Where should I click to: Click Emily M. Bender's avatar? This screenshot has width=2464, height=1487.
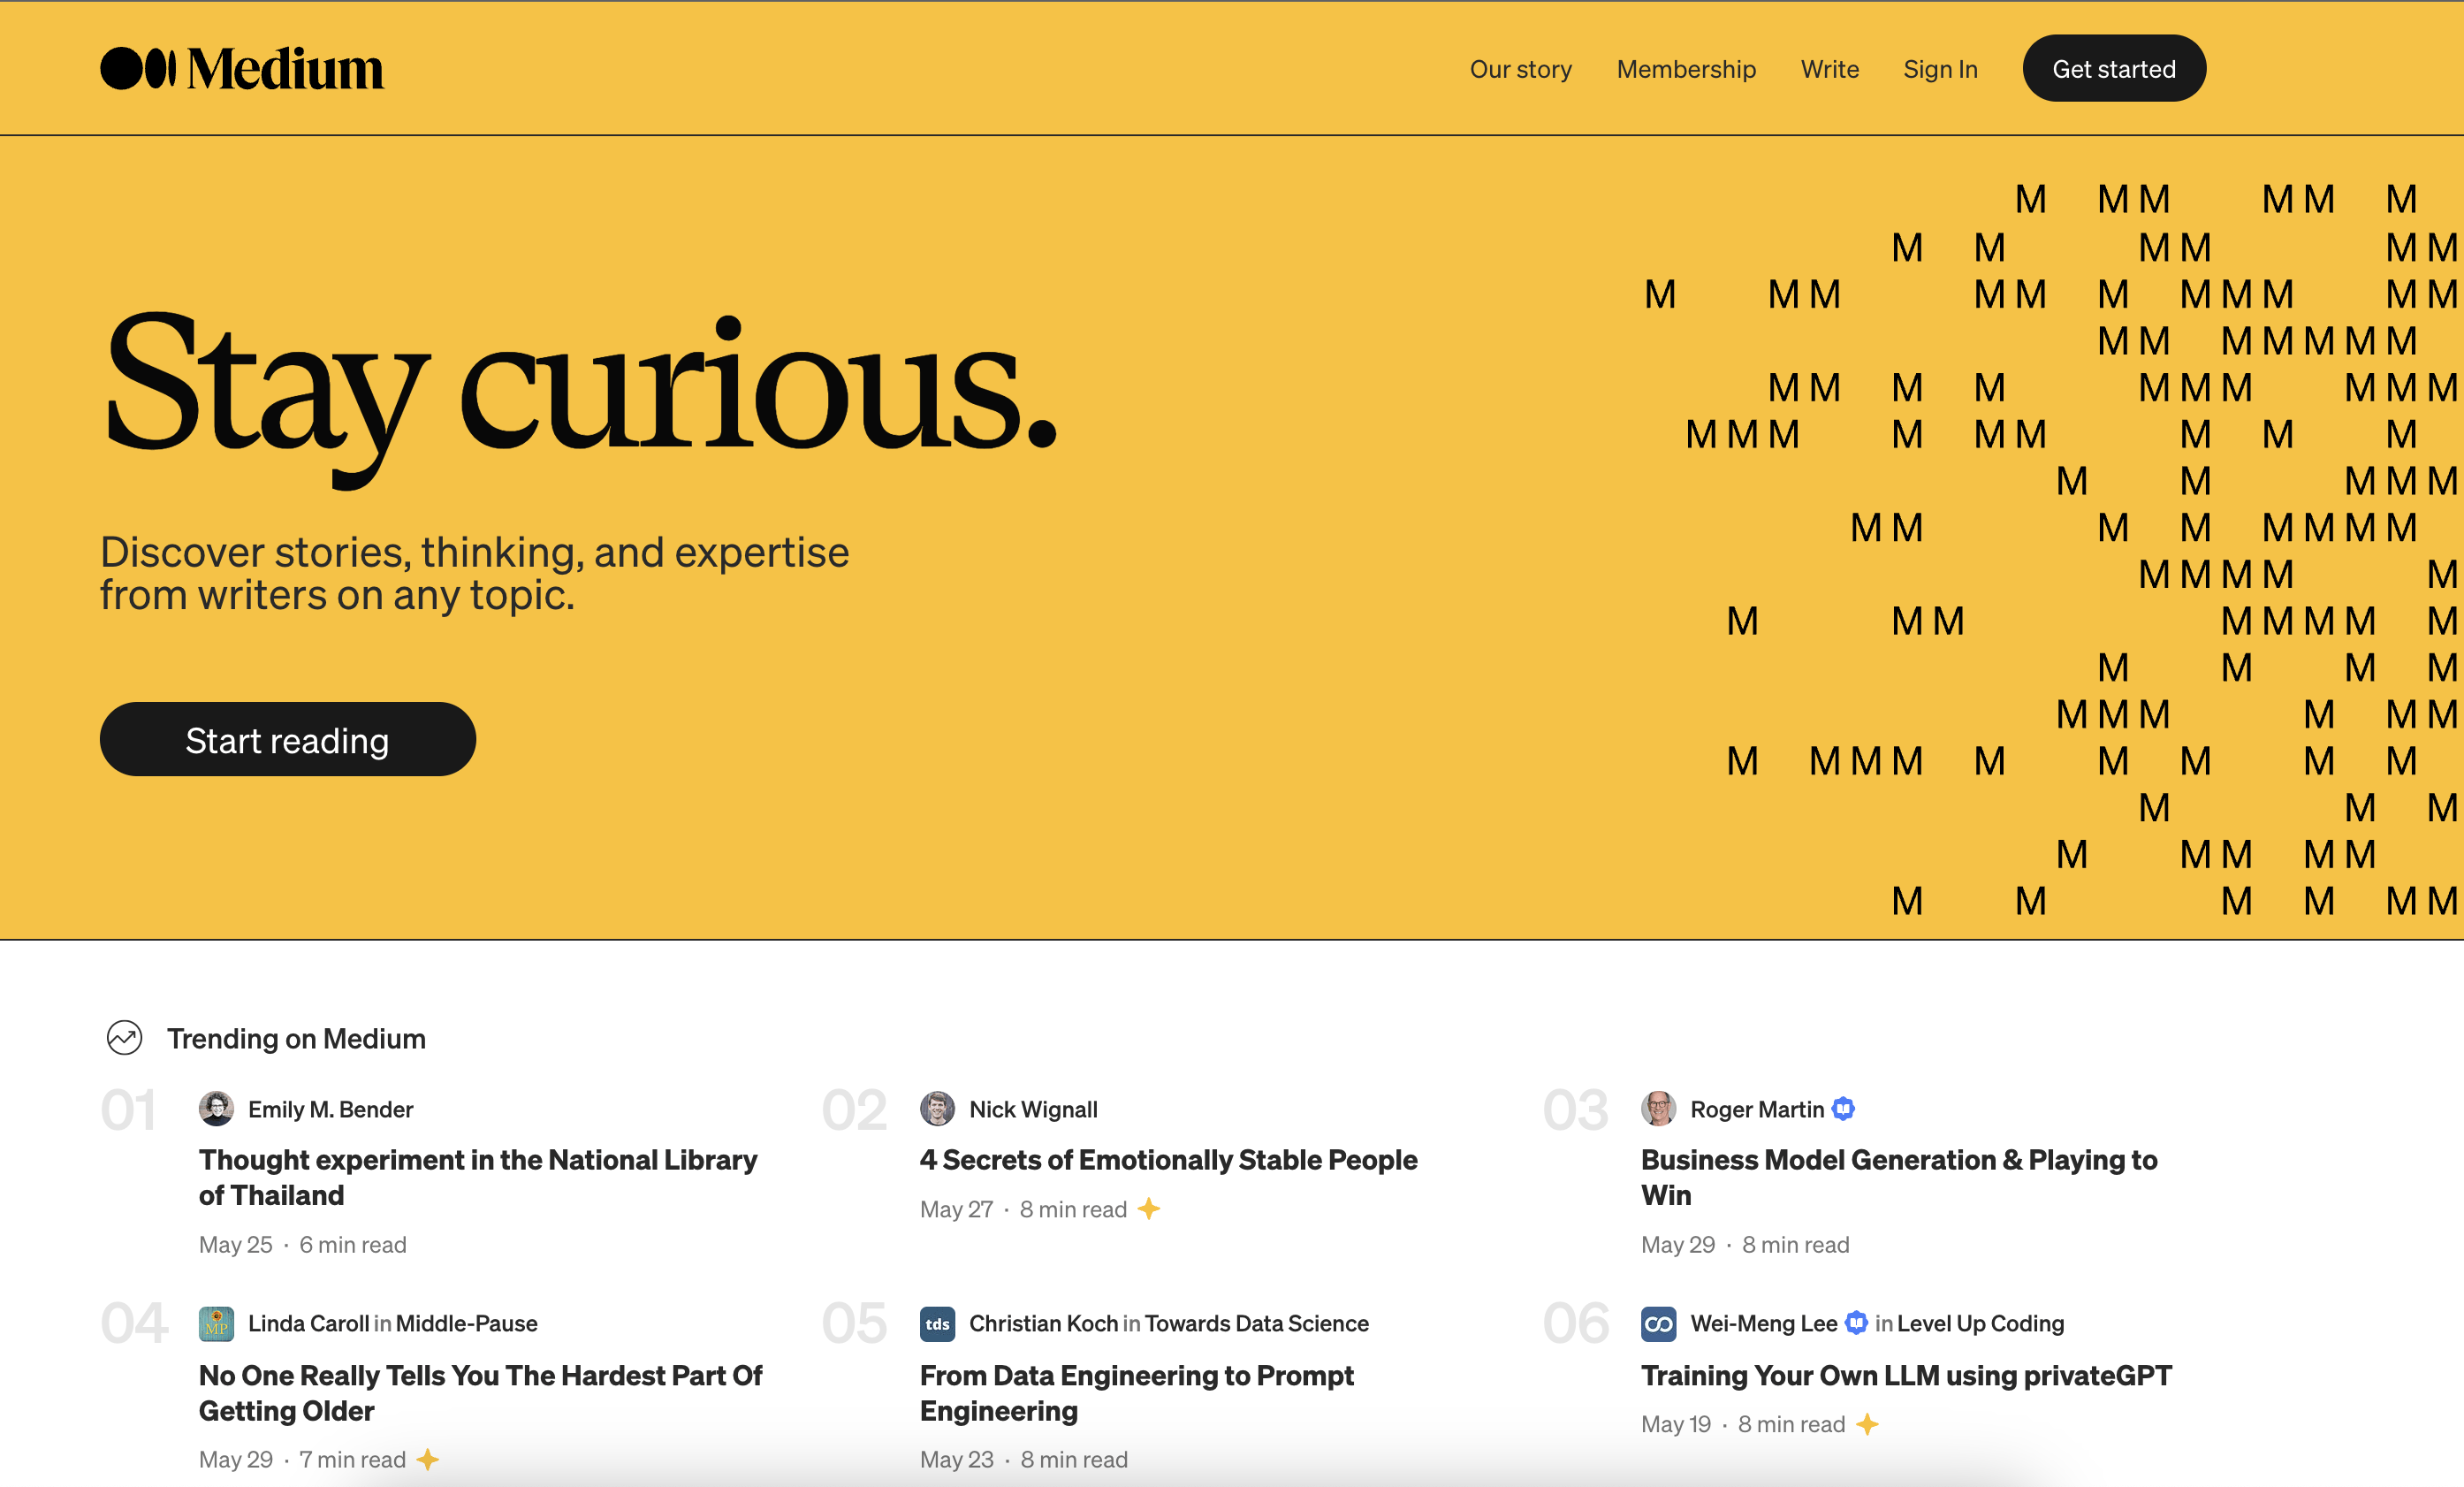tap(216, 1108)
